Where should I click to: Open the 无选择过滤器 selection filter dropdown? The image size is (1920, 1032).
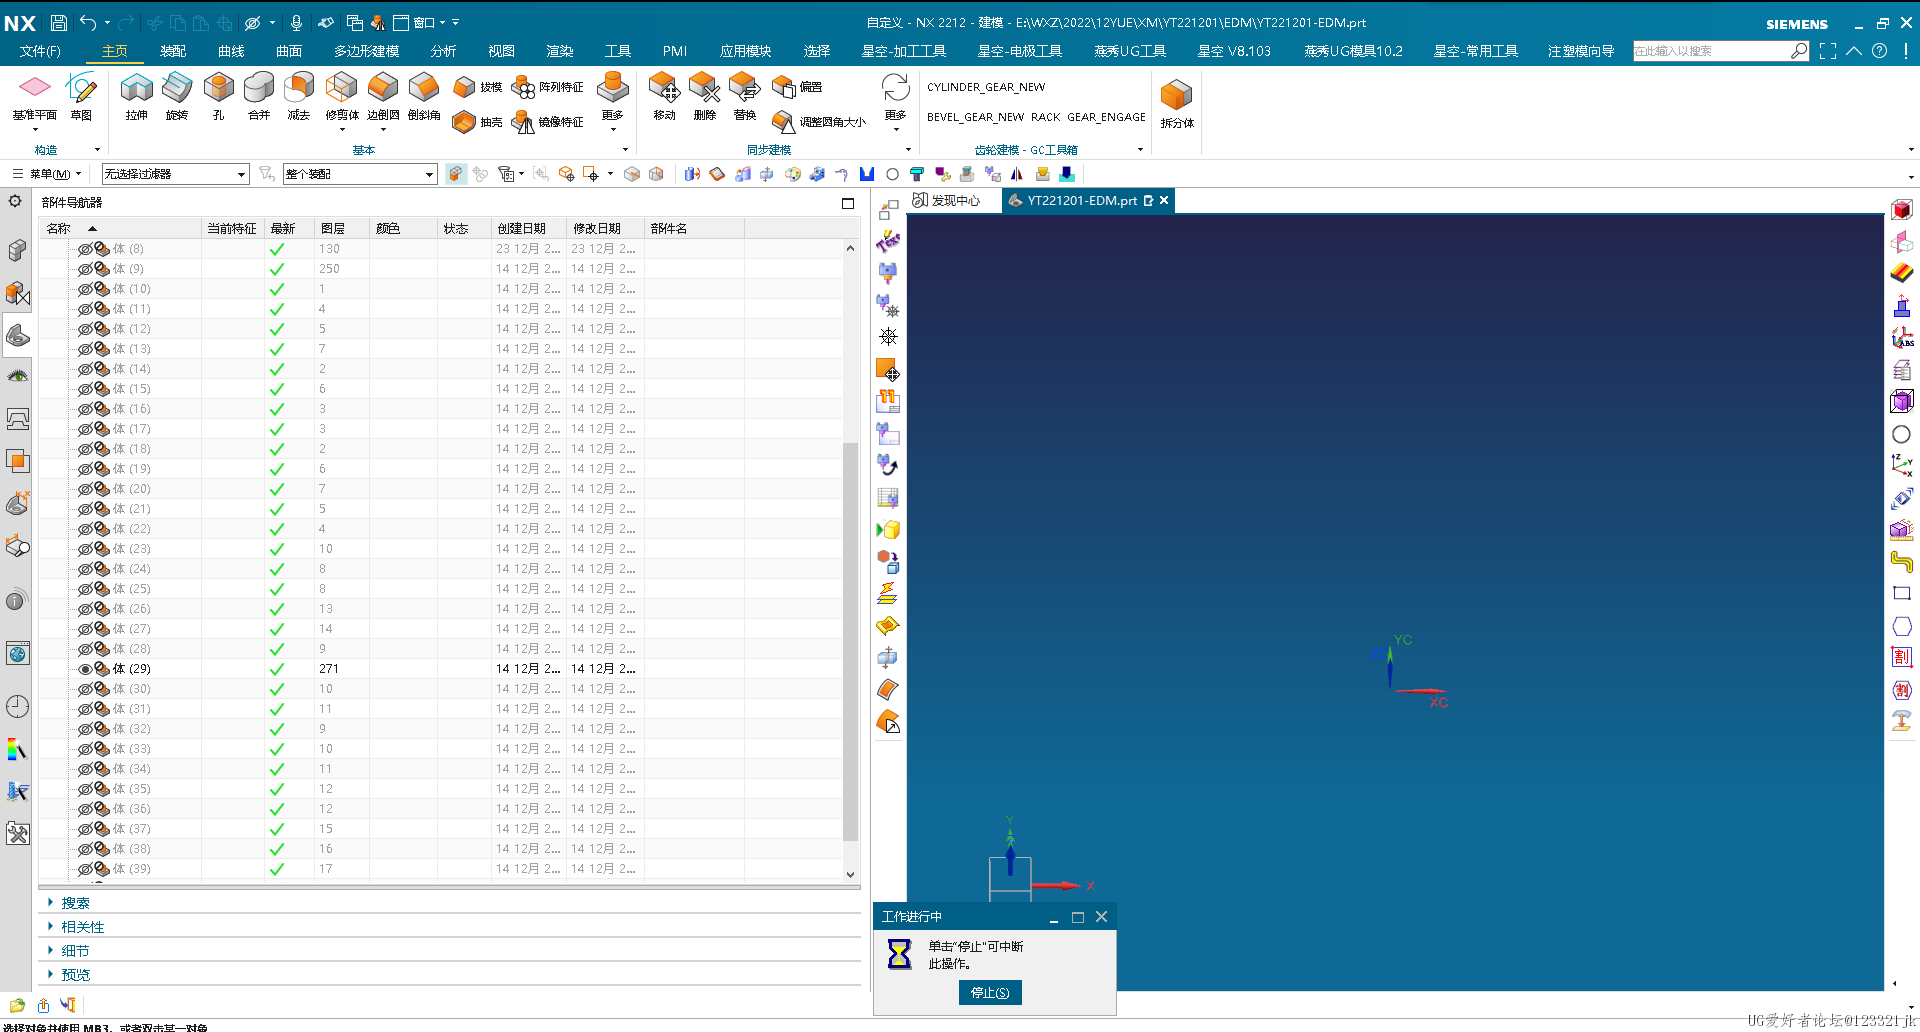click(x=175, y=174)
